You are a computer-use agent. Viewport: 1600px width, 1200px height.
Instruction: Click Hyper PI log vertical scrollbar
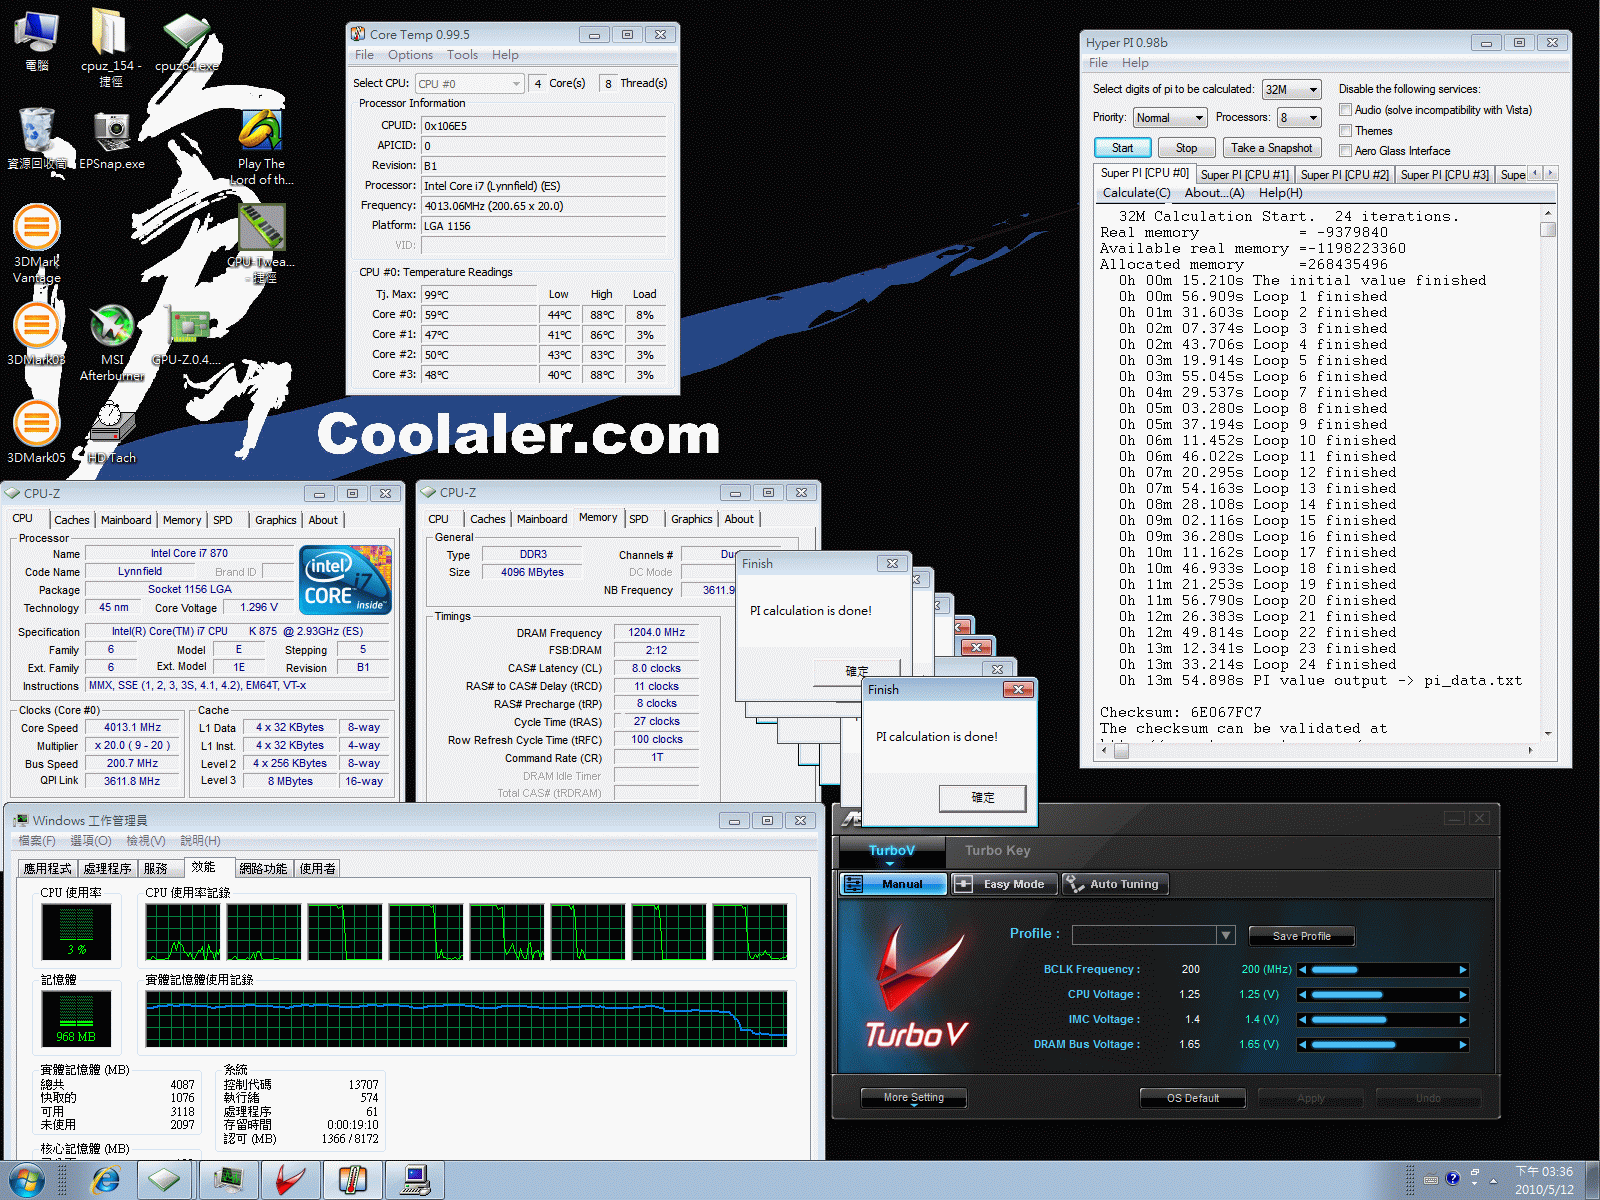click(1548, 474)
